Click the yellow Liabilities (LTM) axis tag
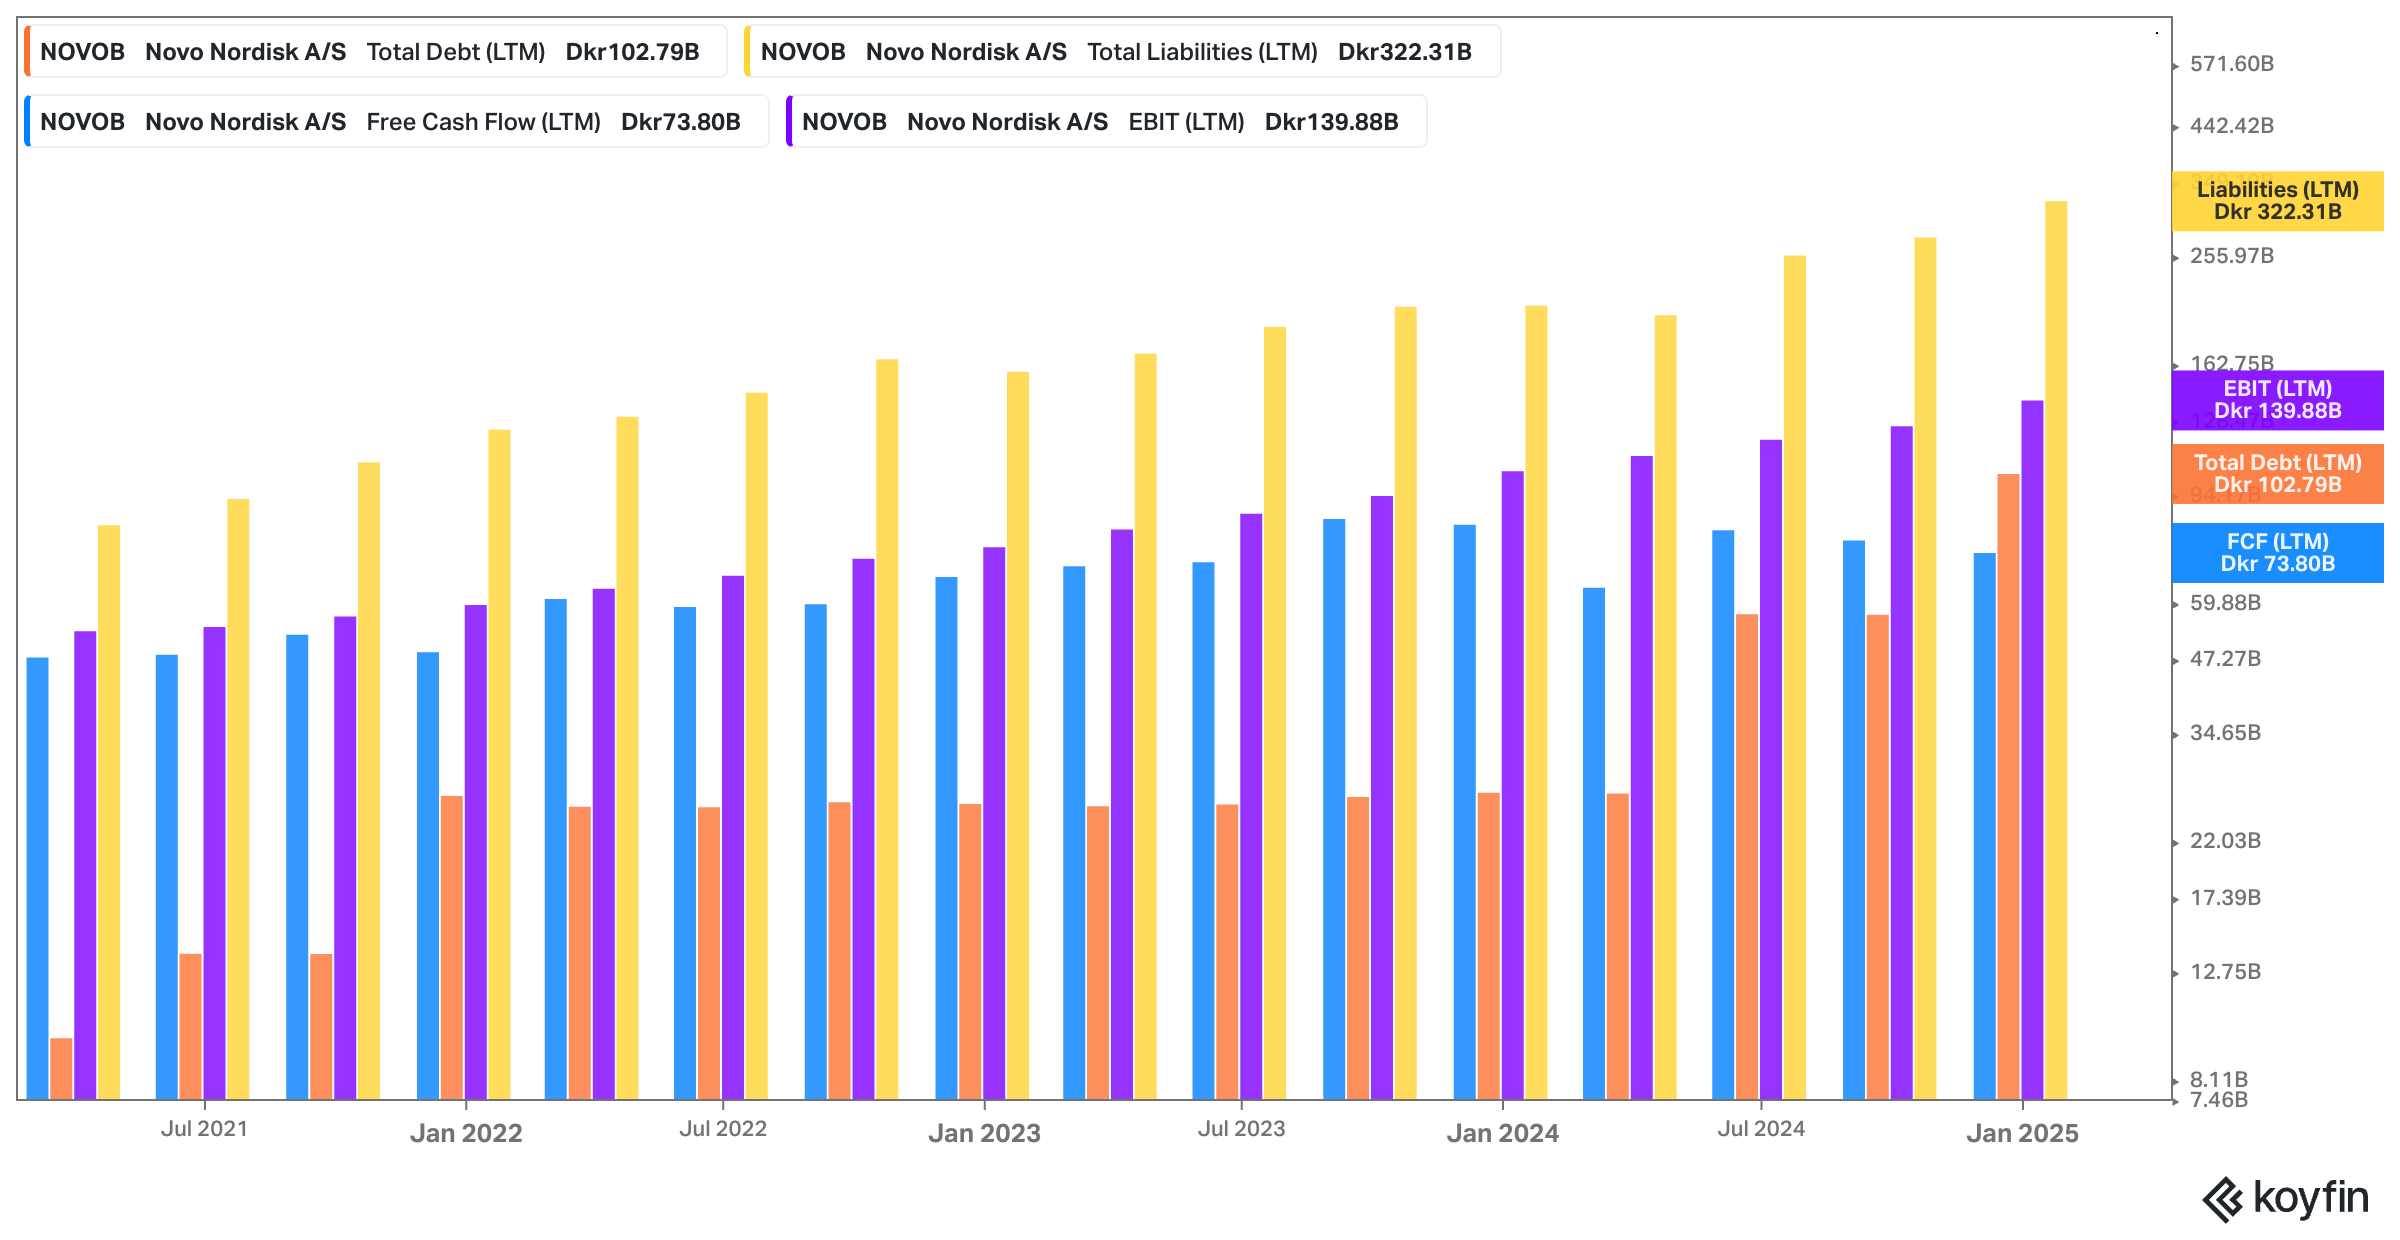Image resolution: width=2400 pixels, height=1240 pixels. pos(2277,201)
